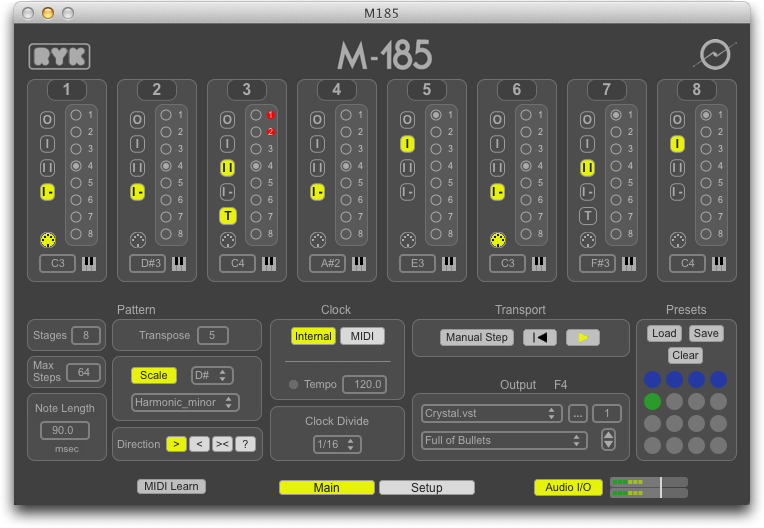The height and width of the screenshot is (528, 764).
Task: Click Load in Presets
Action: tap(664, 333)
